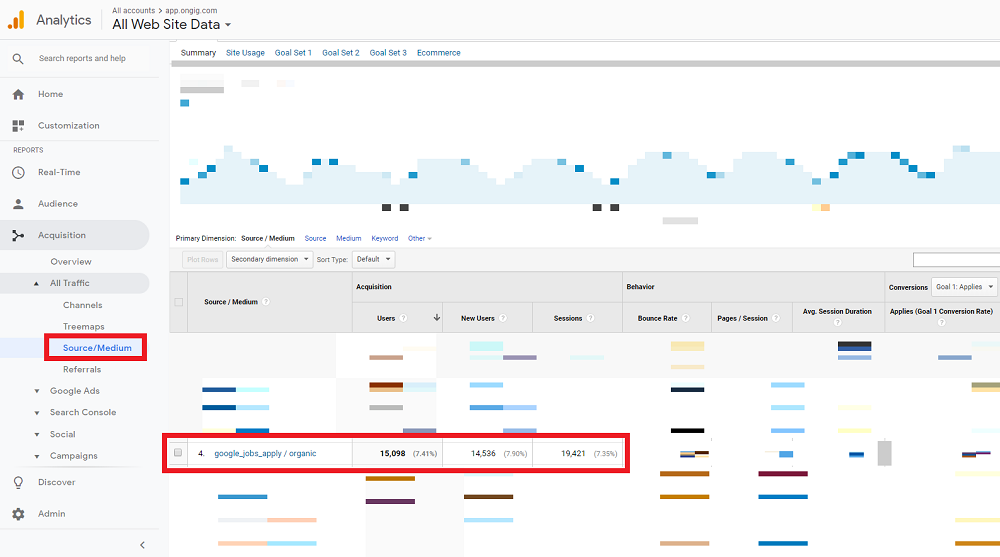Click the Home house icon

18,94
